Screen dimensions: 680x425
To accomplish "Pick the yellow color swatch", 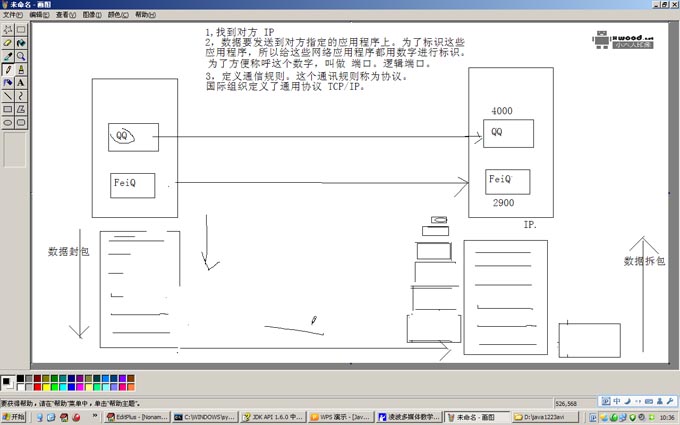I will 46,387.
